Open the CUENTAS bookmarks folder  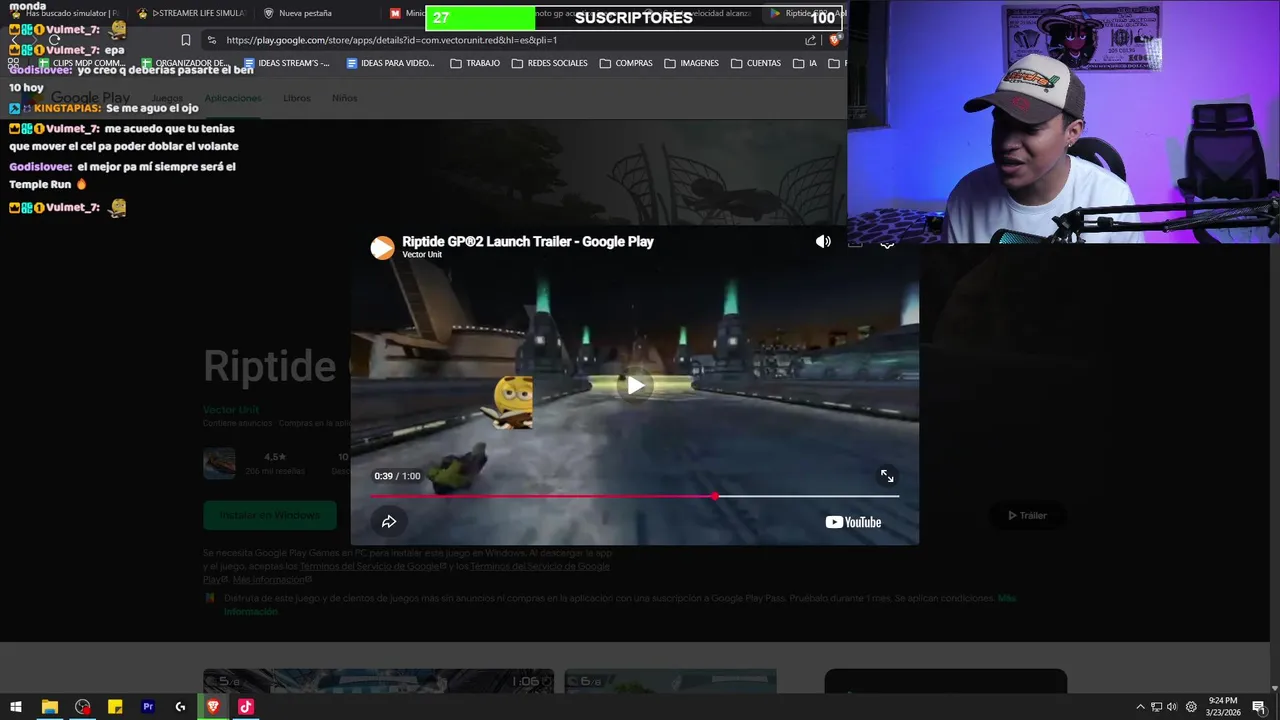756,63
